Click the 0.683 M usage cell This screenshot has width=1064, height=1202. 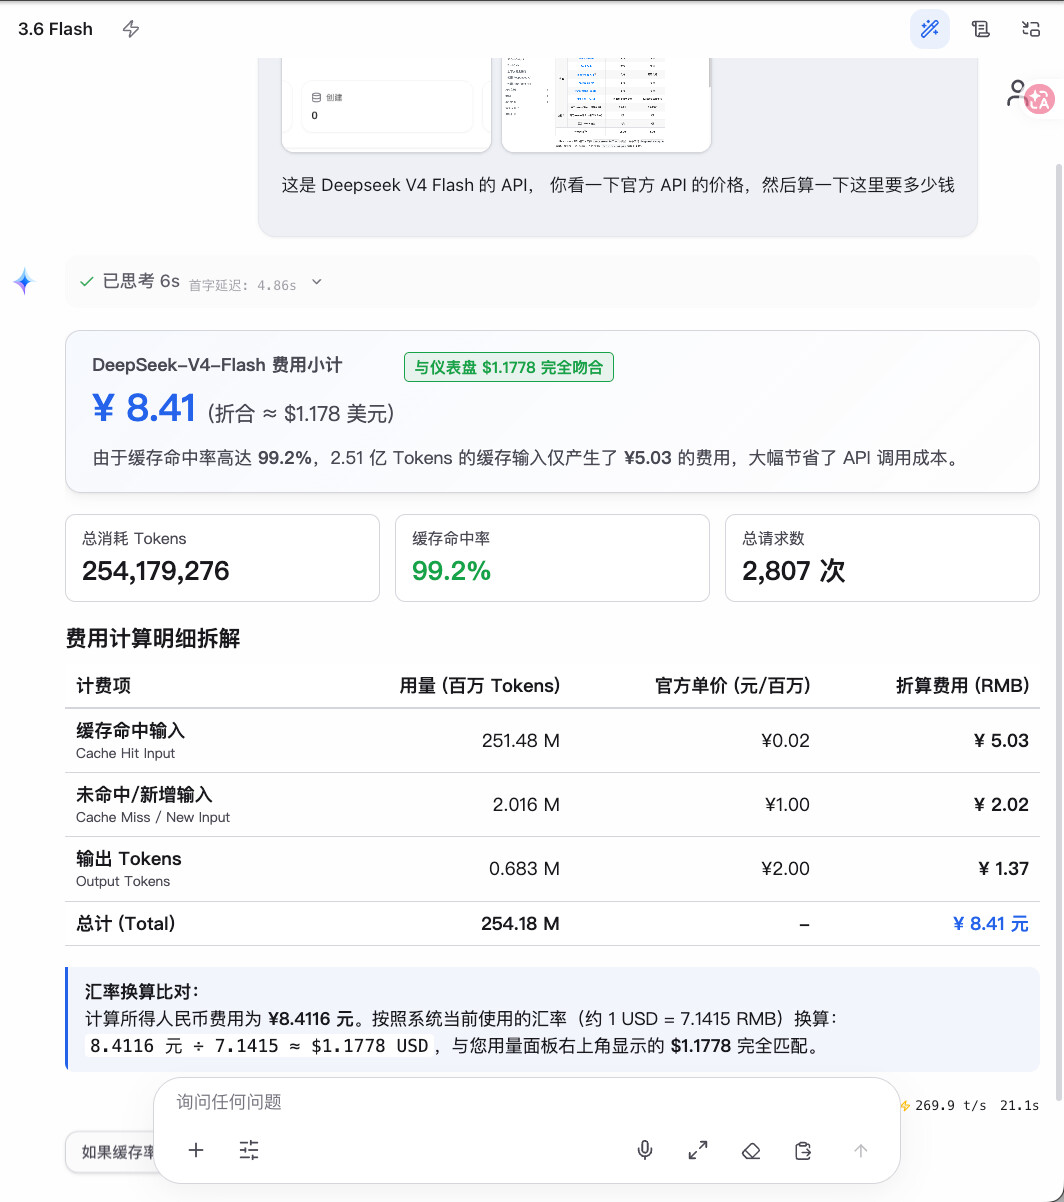coord(524,869)
